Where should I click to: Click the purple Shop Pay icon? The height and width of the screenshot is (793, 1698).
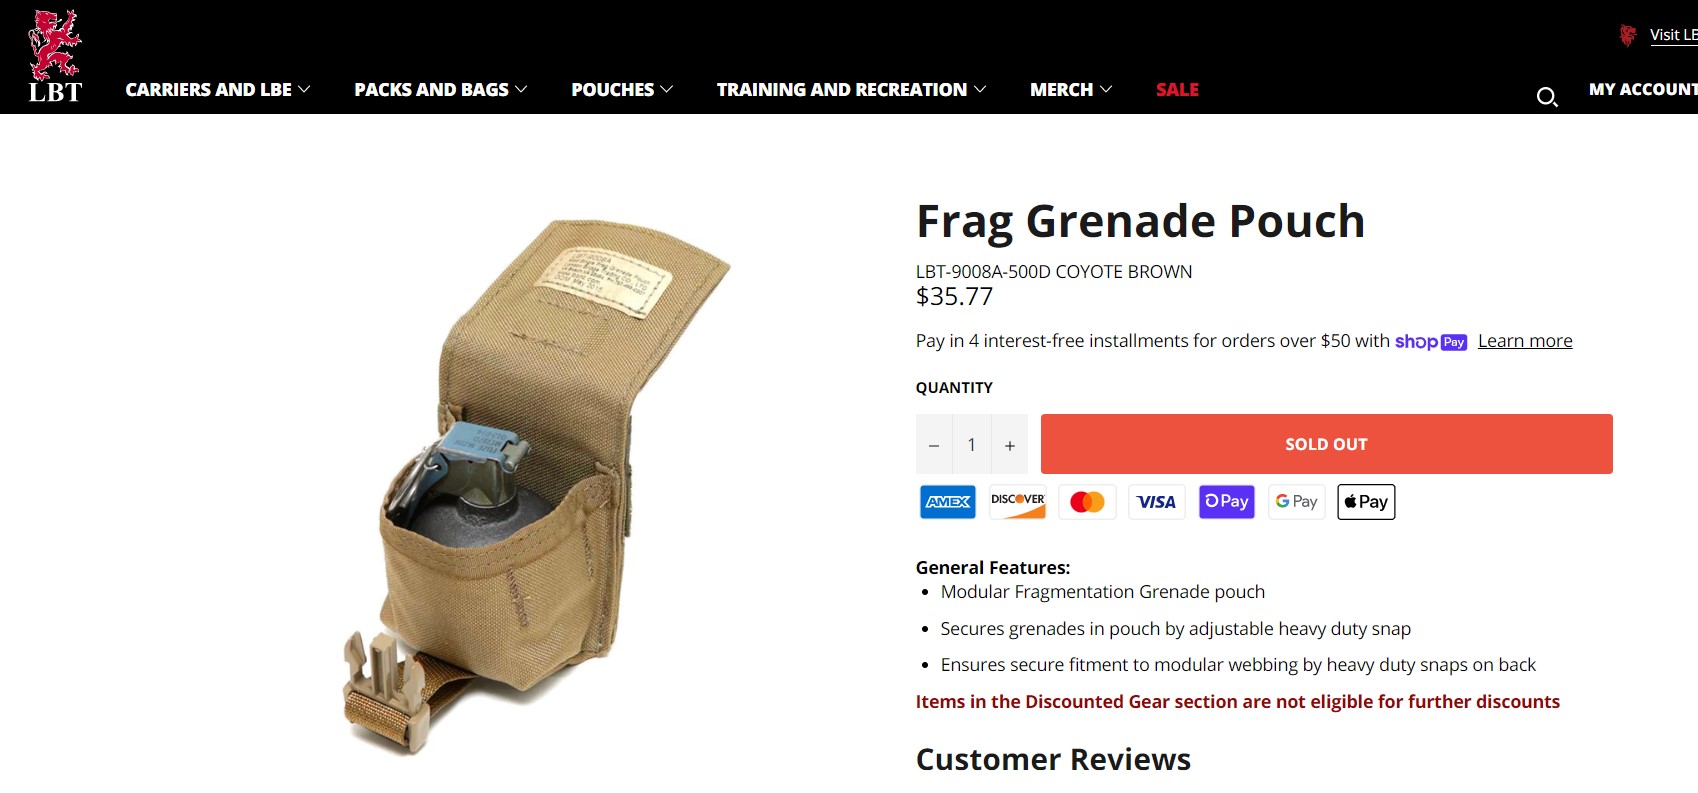coord(1227,502)
